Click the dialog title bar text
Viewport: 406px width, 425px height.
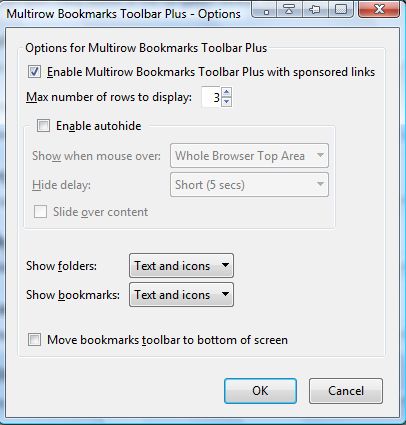coord(123,14)
